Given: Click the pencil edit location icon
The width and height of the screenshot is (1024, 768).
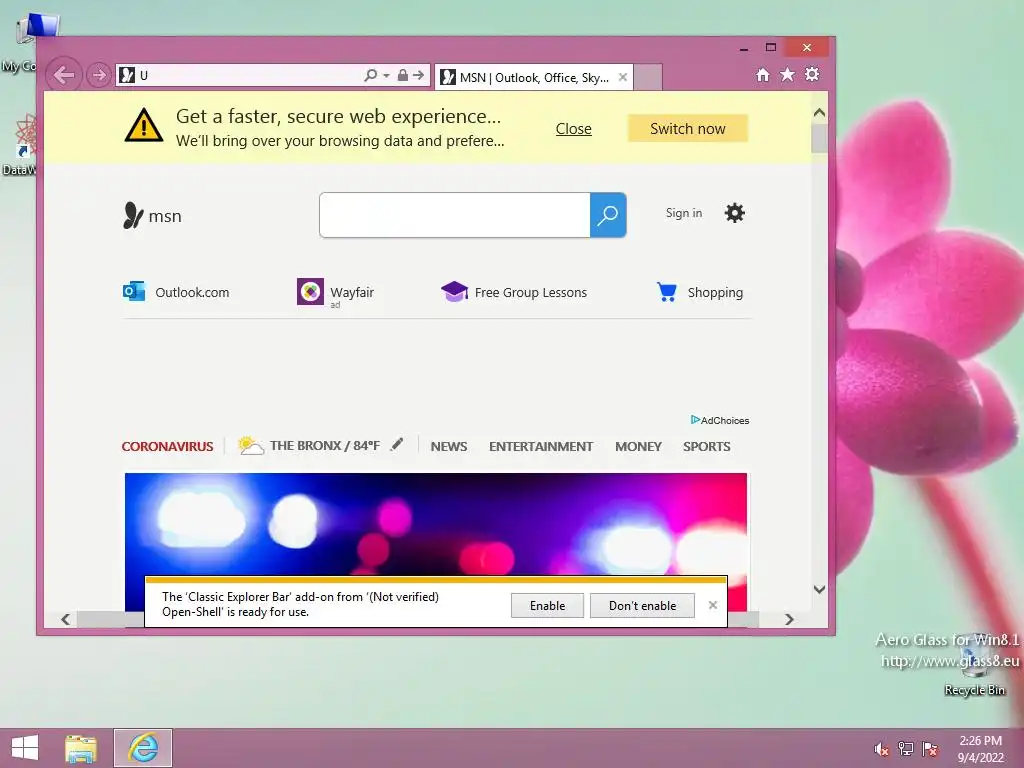Looking at the screenshot, I should (x=397, y=445).
